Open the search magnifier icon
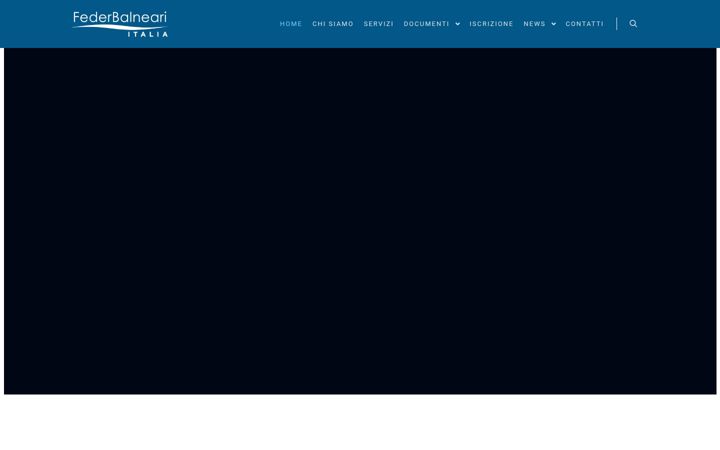Screen dimensions: 720x450 point(633,24)
